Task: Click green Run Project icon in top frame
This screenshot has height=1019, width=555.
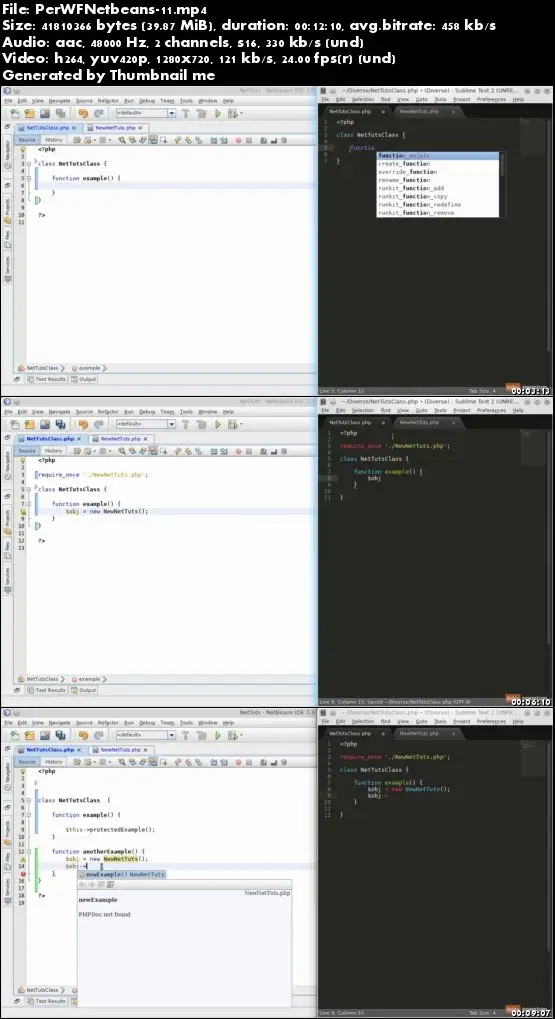Action: 218,114
